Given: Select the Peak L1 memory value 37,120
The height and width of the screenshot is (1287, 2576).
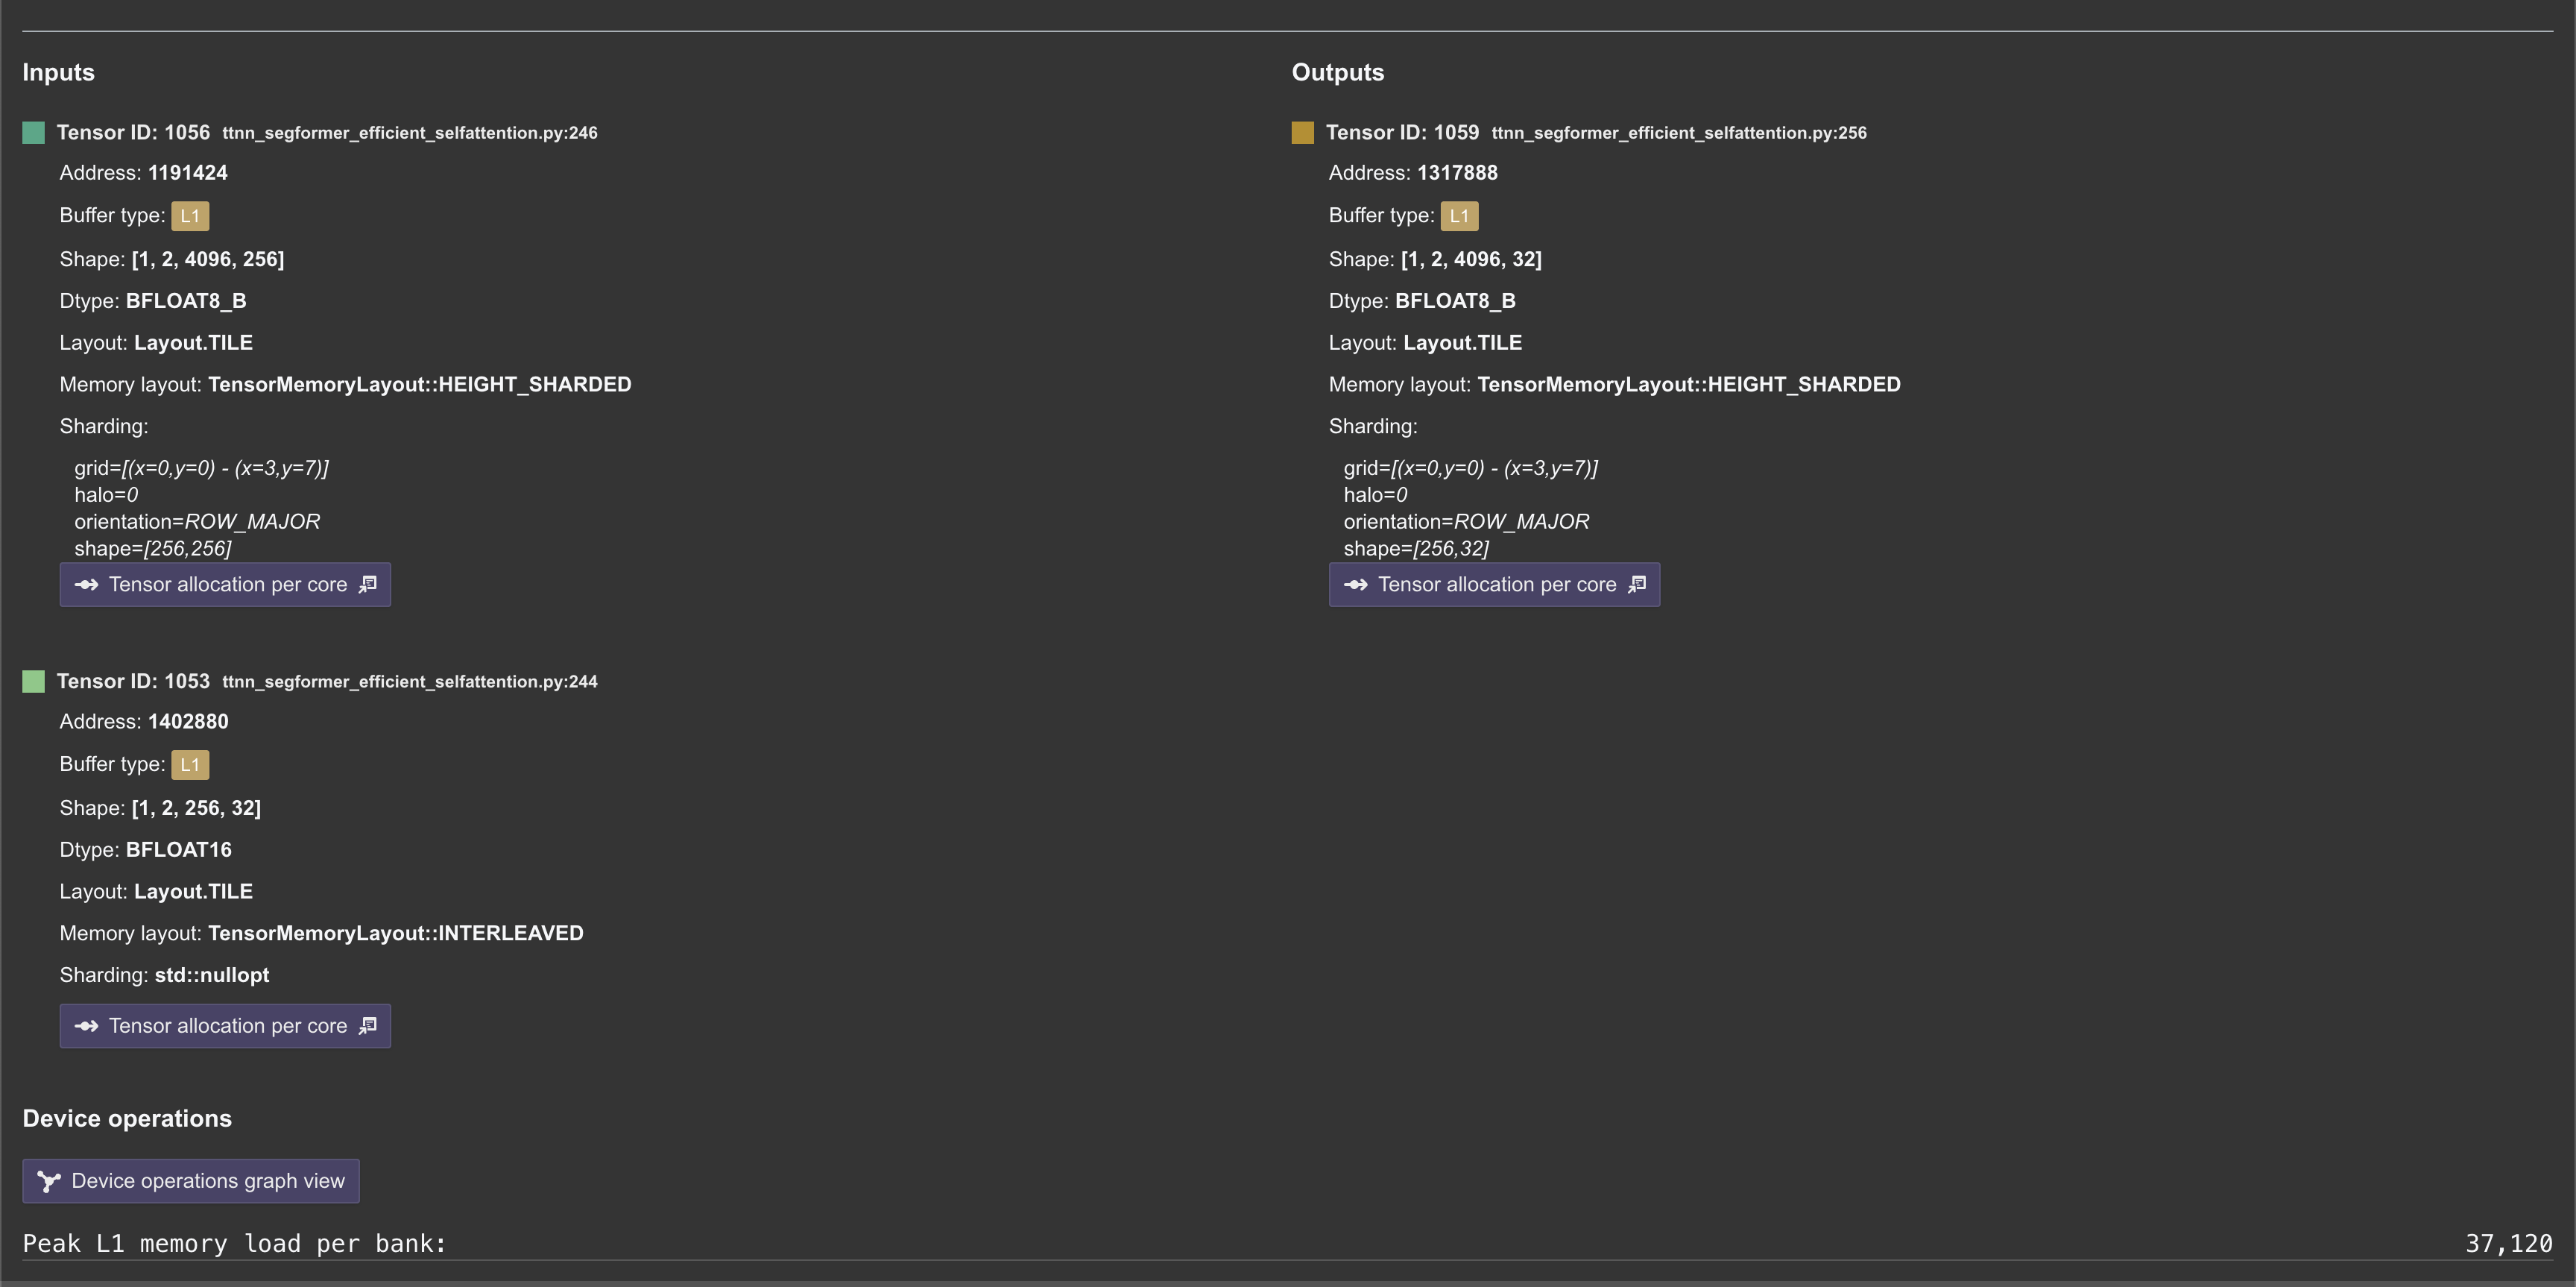Looking at the screenshot, I should click(x=2514, y=1243).
